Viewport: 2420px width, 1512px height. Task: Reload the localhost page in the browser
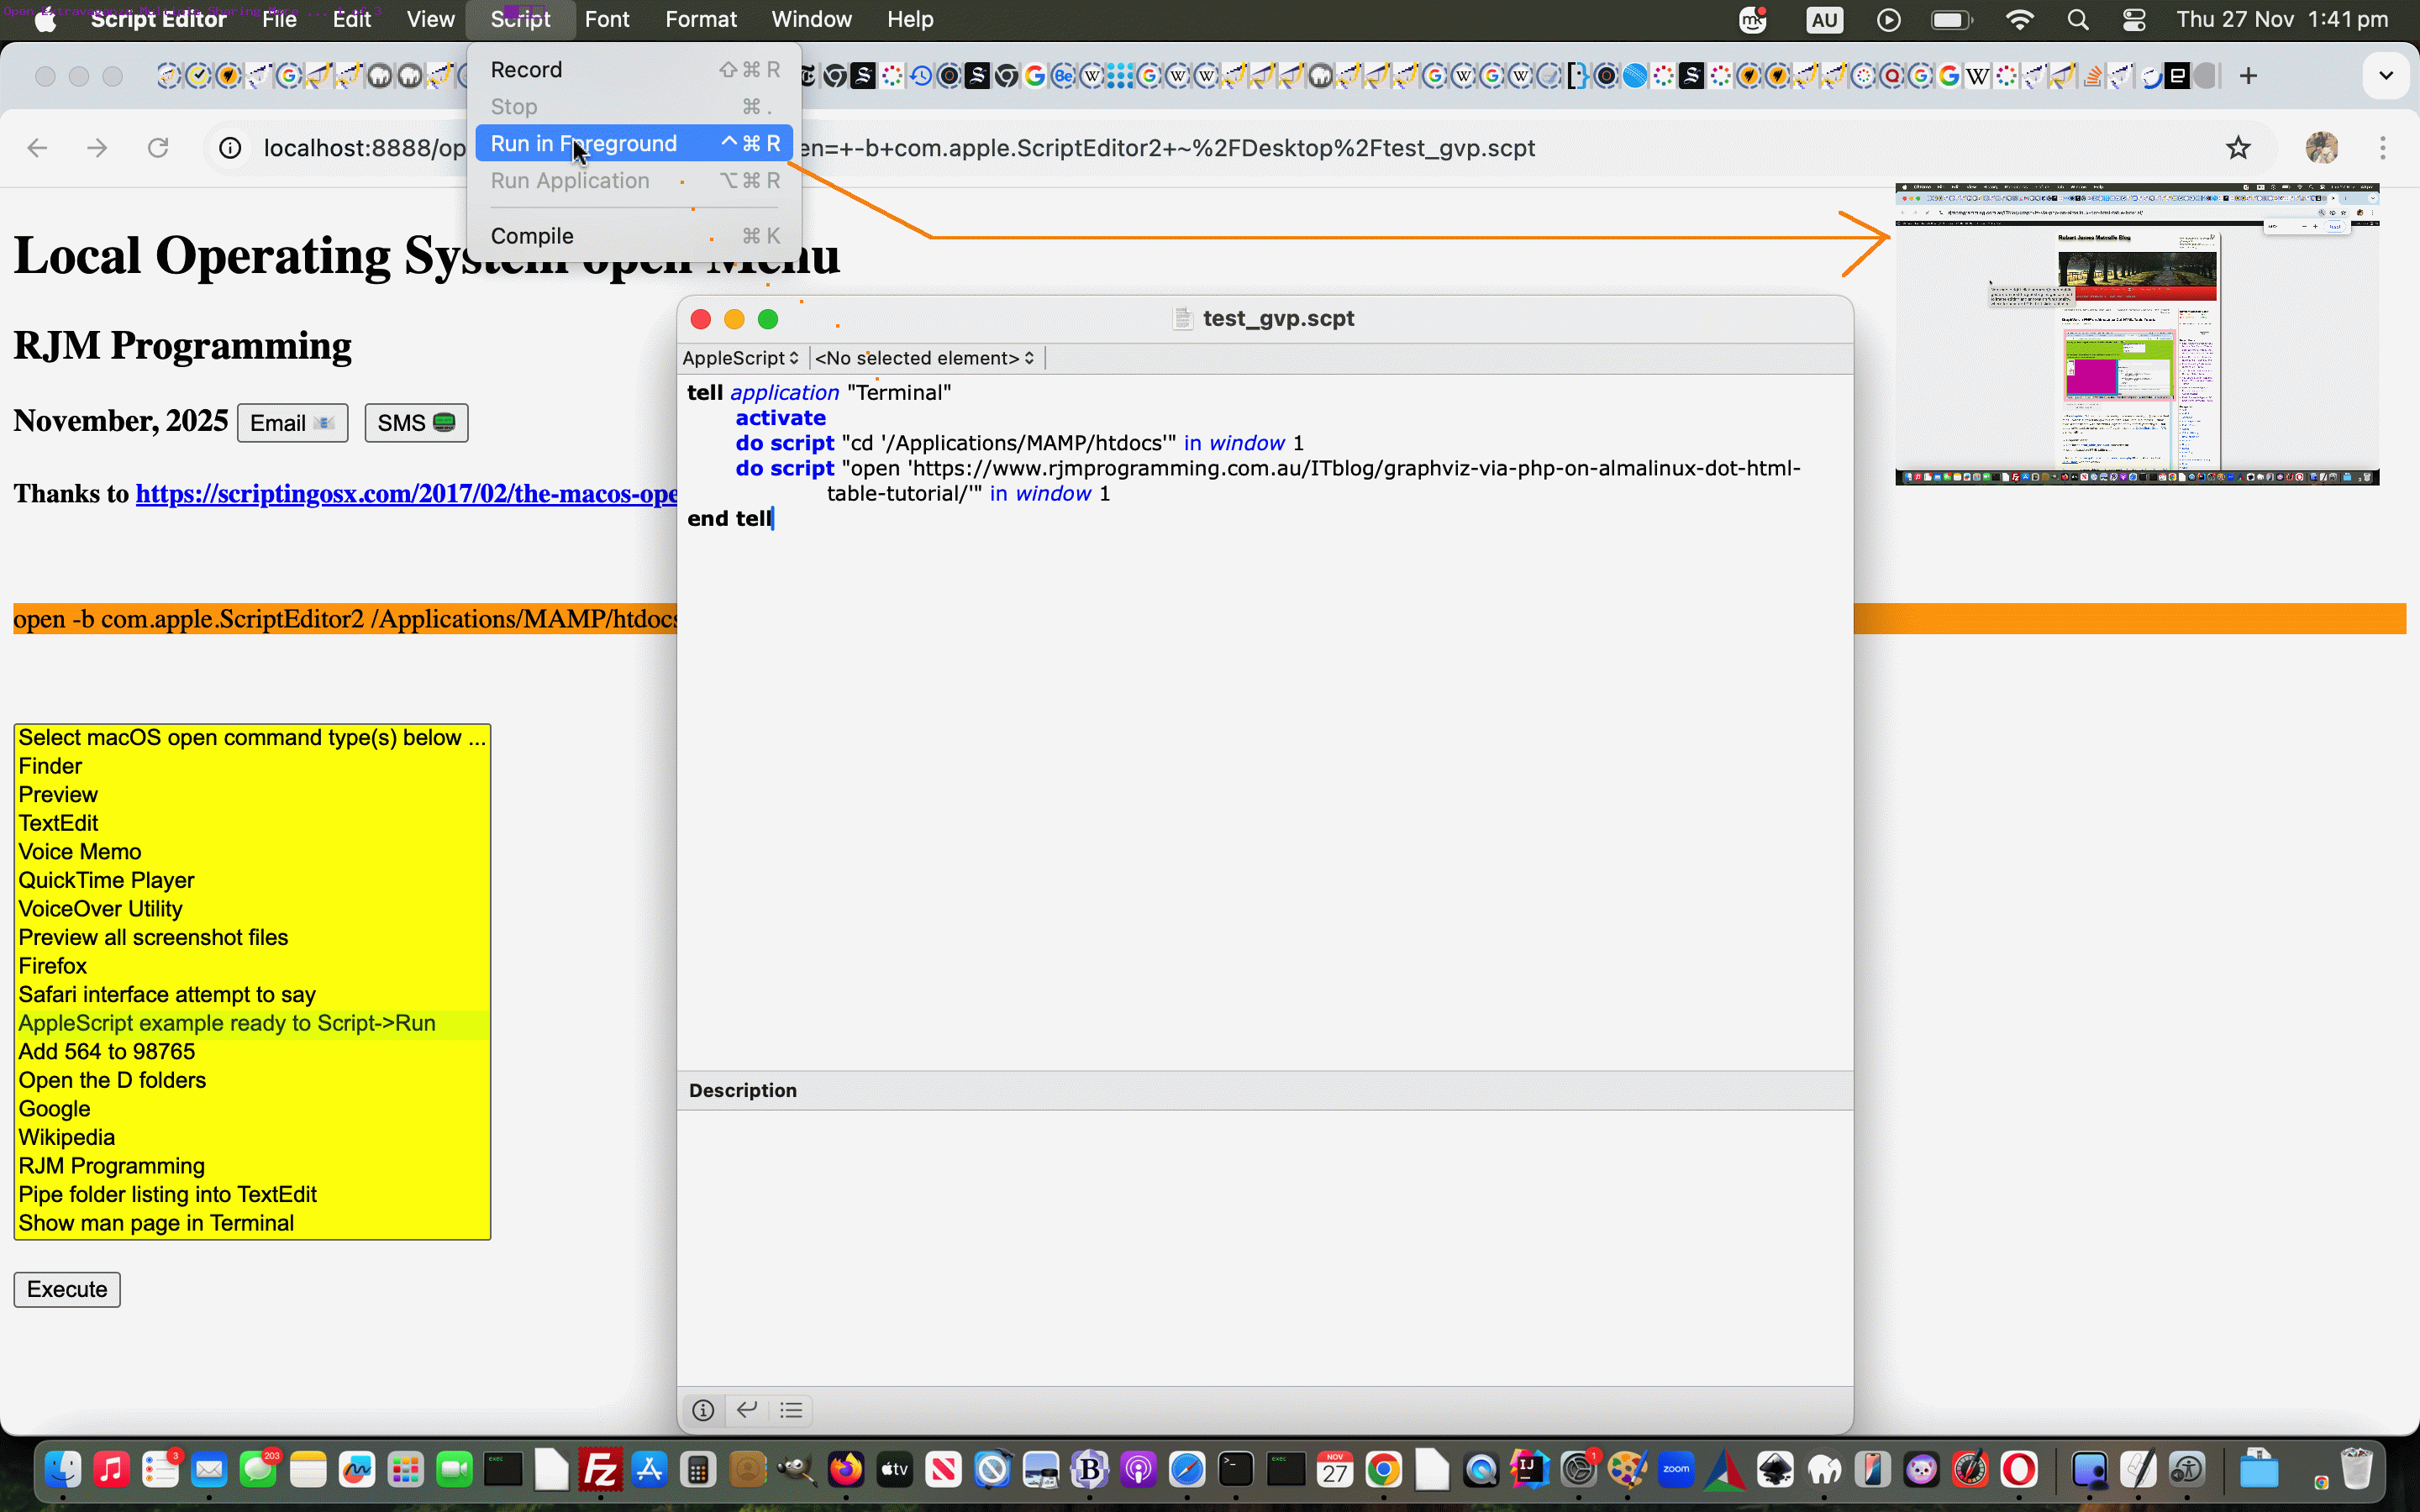click(158, 147)
